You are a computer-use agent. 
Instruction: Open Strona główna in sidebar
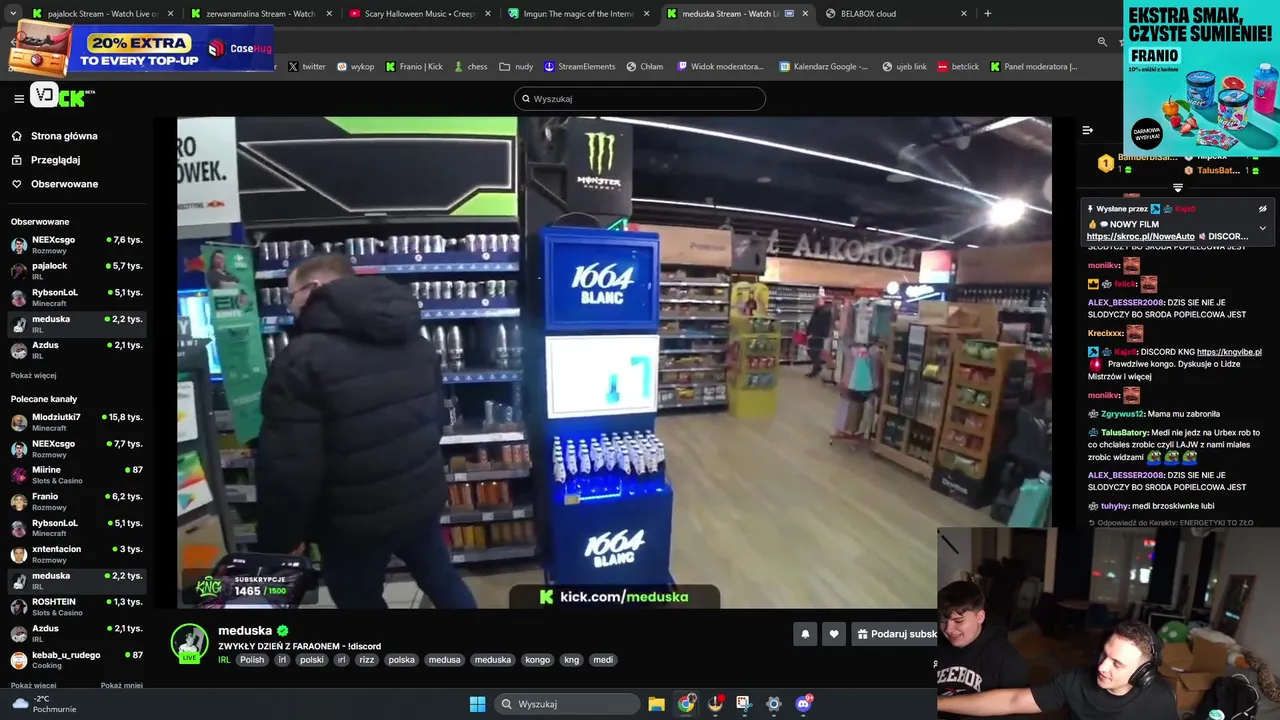[x=64, y=136]
